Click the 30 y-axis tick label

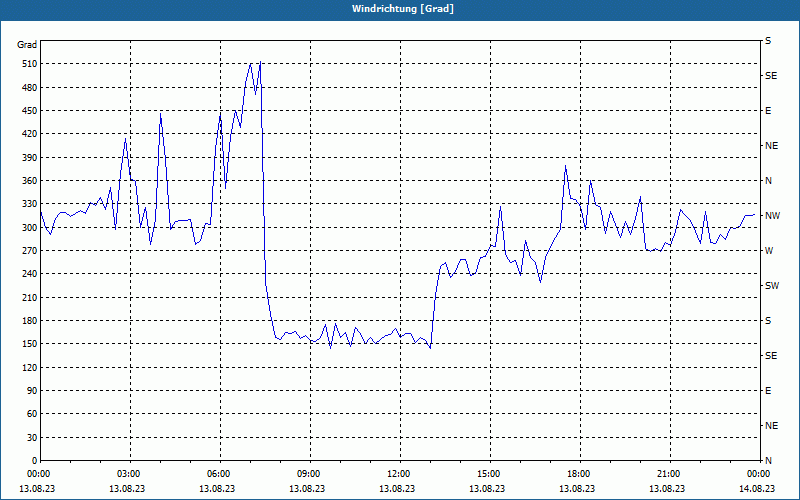[32, 437]
